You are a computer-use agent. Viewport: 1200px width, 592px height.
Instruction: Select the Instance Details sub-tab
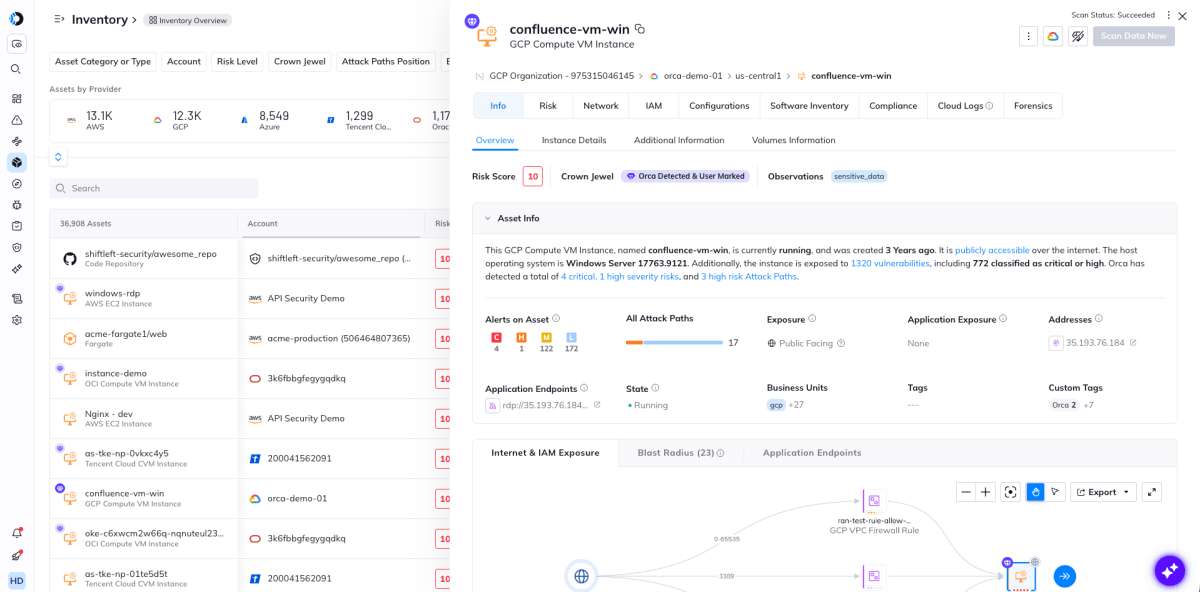[x=574, y=140]
